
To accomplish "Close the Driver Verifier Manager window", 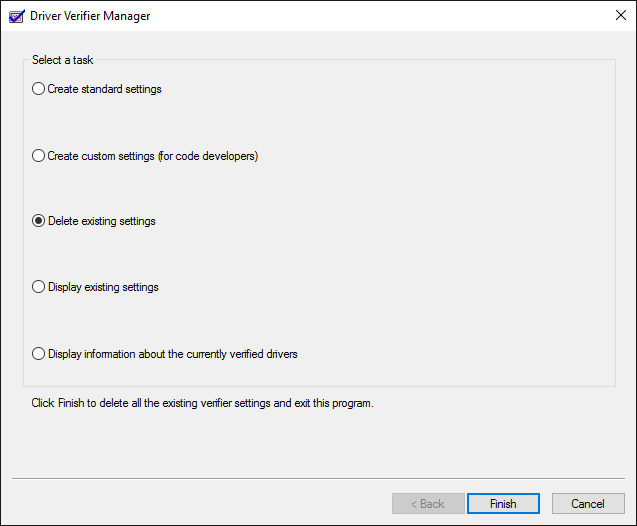I will [x=620, y=15].
